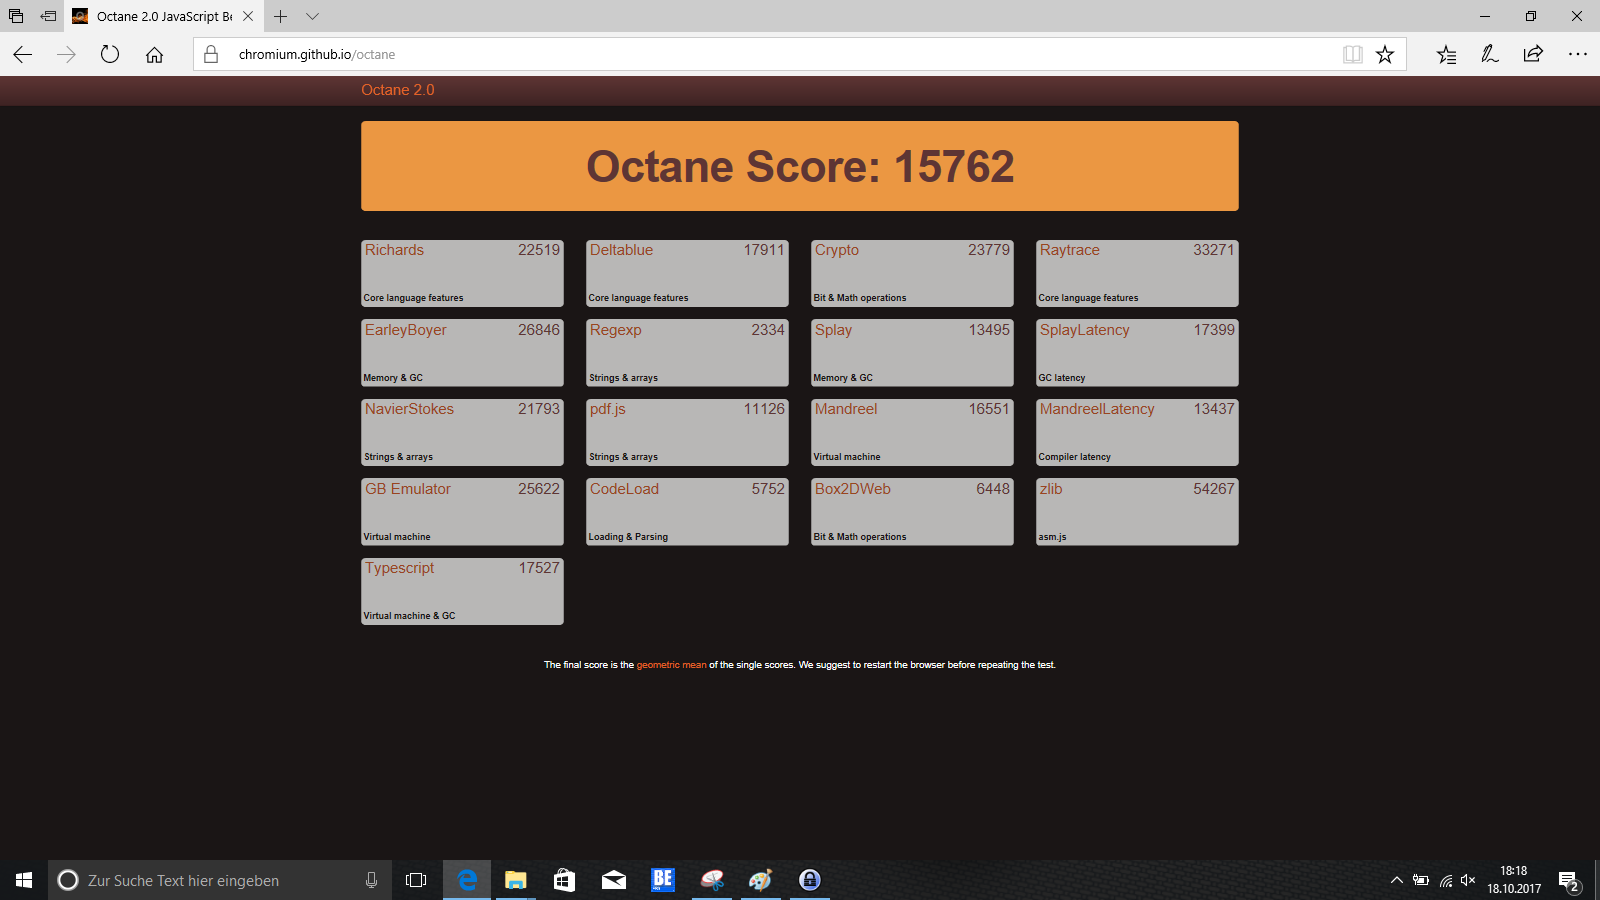The width and height of the screenshot is (1600, 900).
Task: Open the blue BE app in the taskbar
Action: (x=663, y=880)
